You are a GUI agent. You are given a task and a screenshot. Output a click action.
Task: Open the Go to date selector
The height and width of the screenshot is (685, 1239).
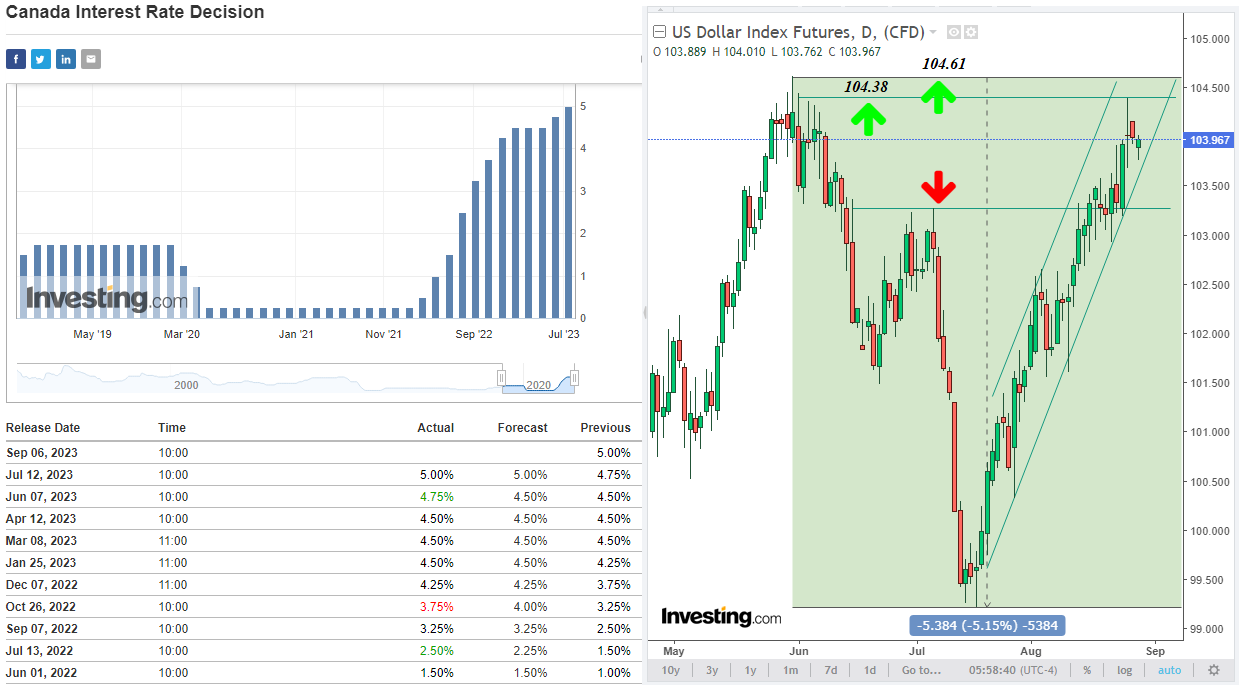pyautogui.click(x=923, y=670)
